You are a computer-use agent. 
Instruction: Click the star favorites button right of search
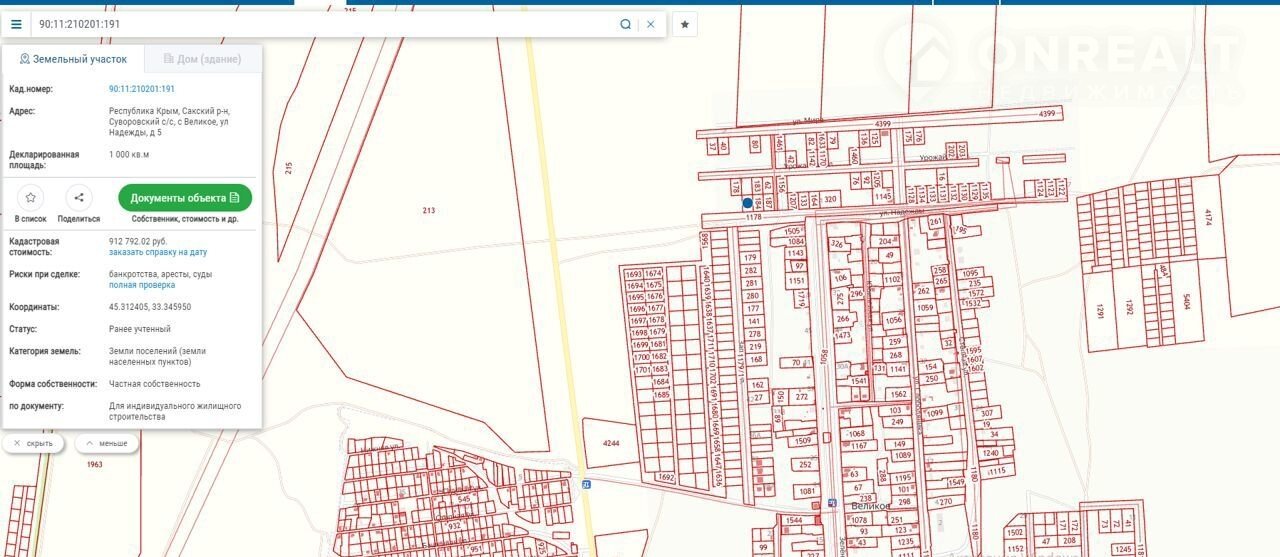point(685,24)
